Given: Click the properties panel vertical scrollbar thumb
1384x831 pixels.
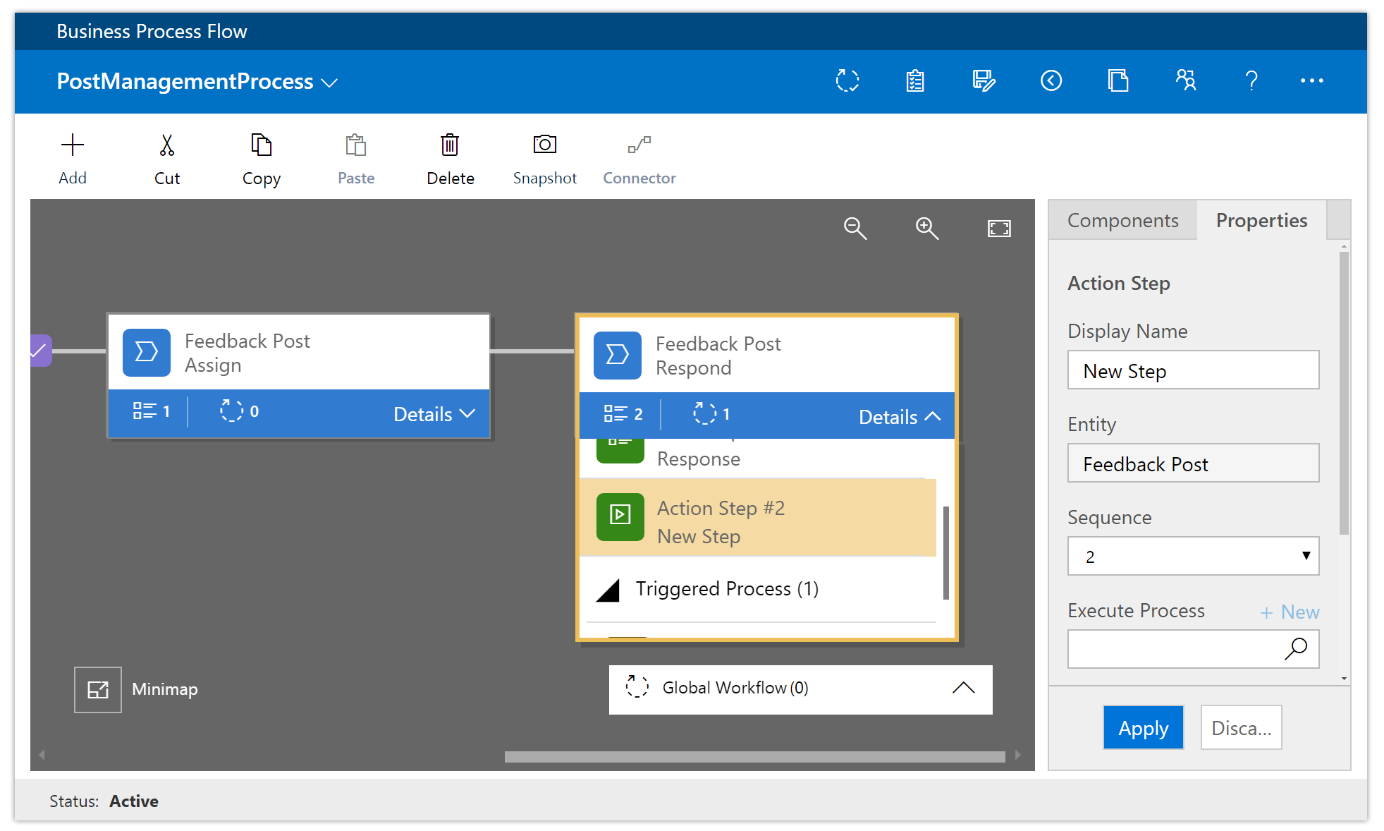Looking at the screenshot, I should [1344, 393].
